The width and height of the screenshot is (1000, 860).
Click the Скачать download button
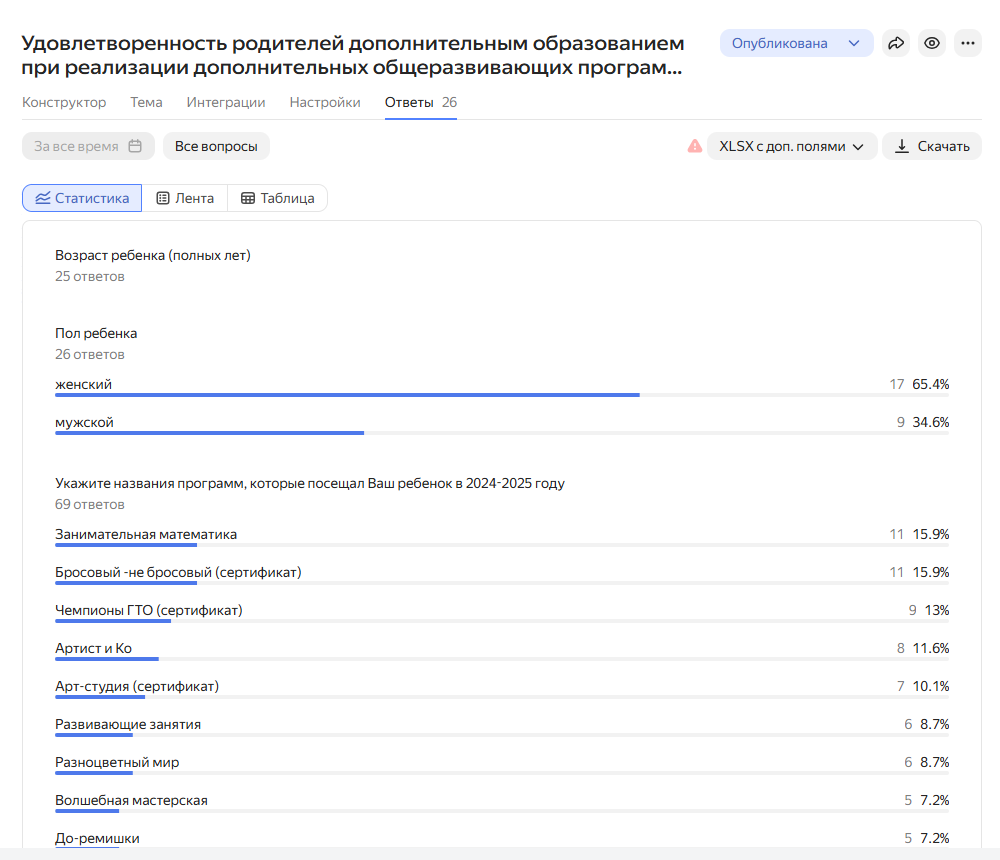tap(931, 146)
